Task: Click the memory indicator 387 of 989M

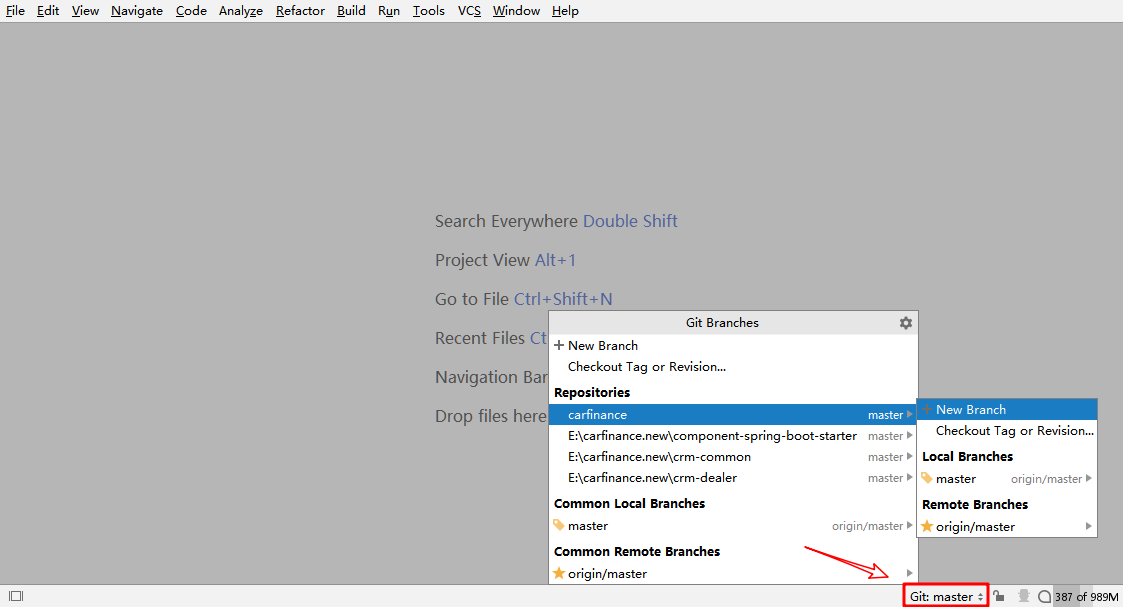Action: pyautogui.click(x=1086, y=597)
